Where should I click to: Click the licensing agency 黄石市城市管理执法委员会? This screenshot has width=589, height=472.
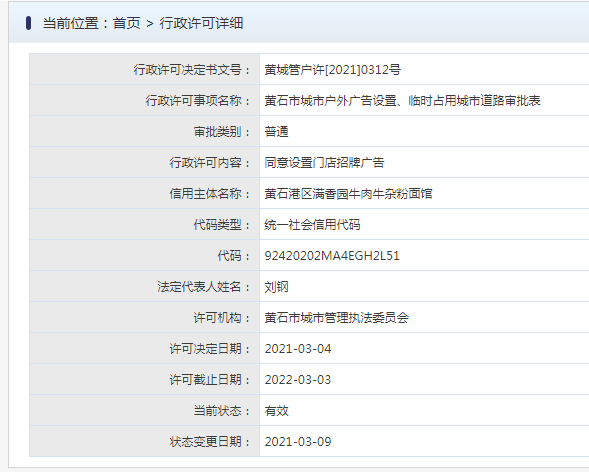(337, 318)
